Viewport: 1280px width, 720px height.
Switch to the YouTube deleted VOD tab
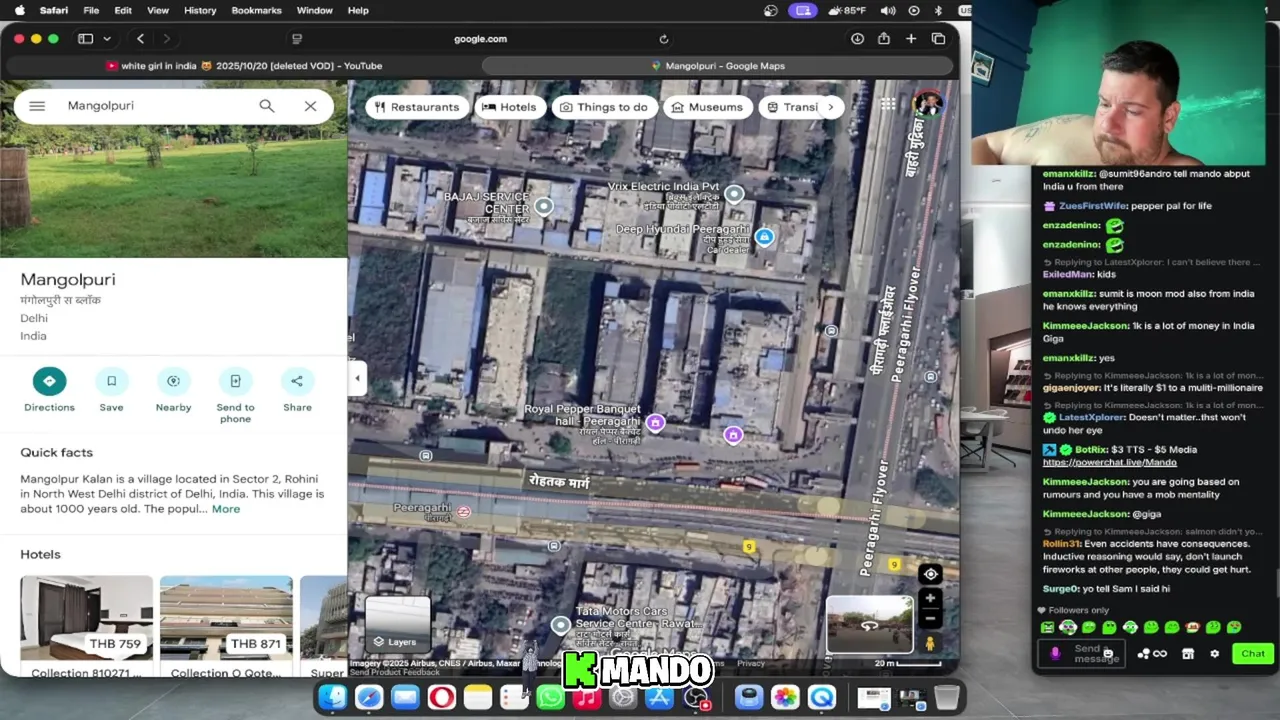242,66
